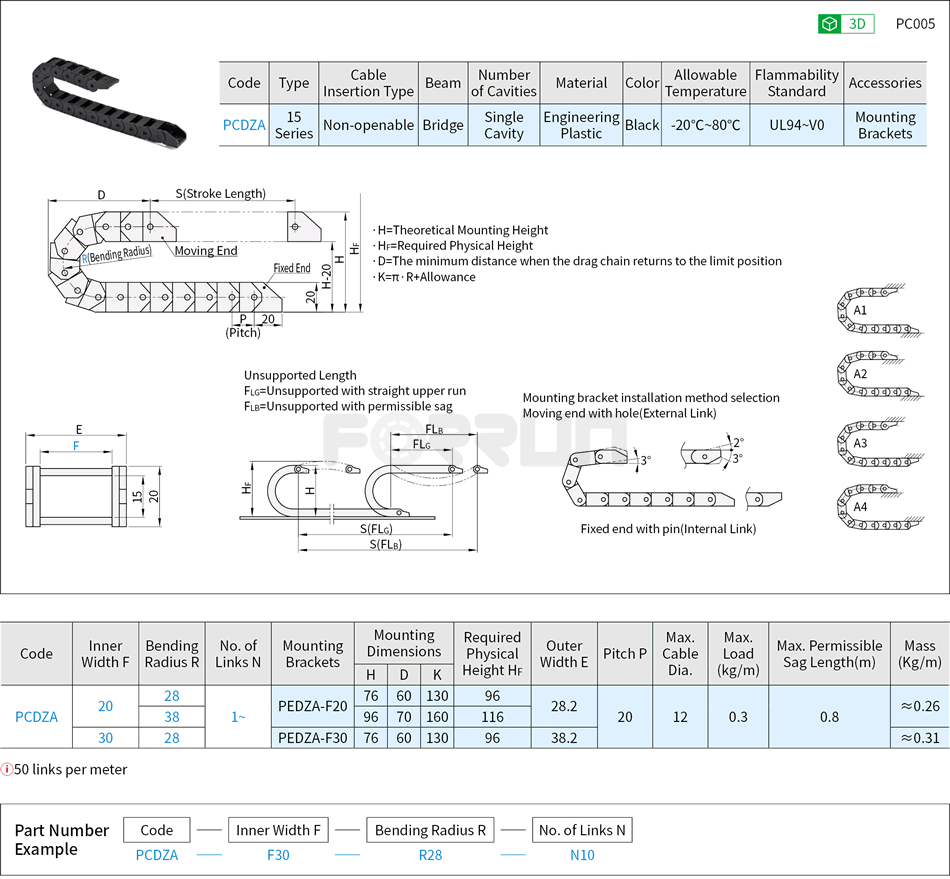
Task: Select the Black color specification cell
Action: pos(642,125)
